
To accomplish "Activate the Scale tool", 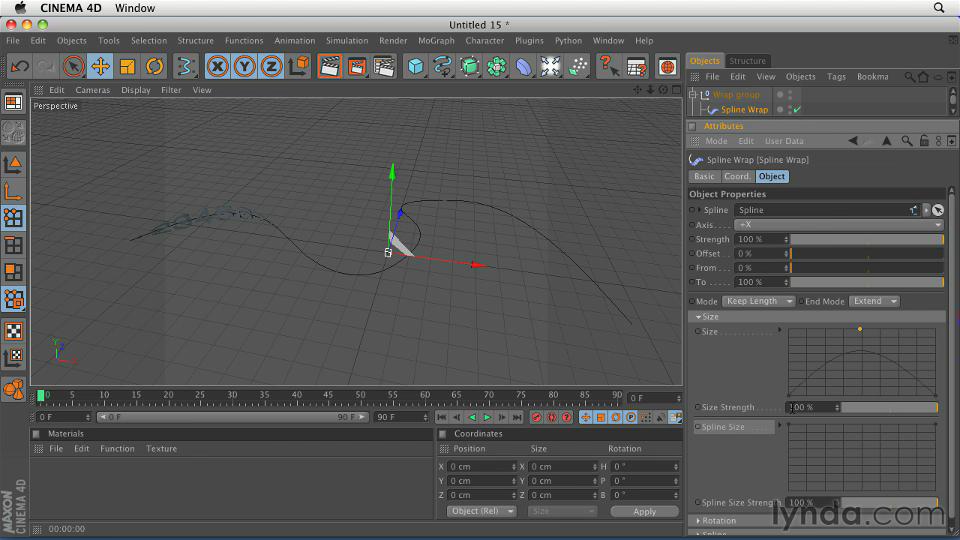I will click(x=127, y=66).
